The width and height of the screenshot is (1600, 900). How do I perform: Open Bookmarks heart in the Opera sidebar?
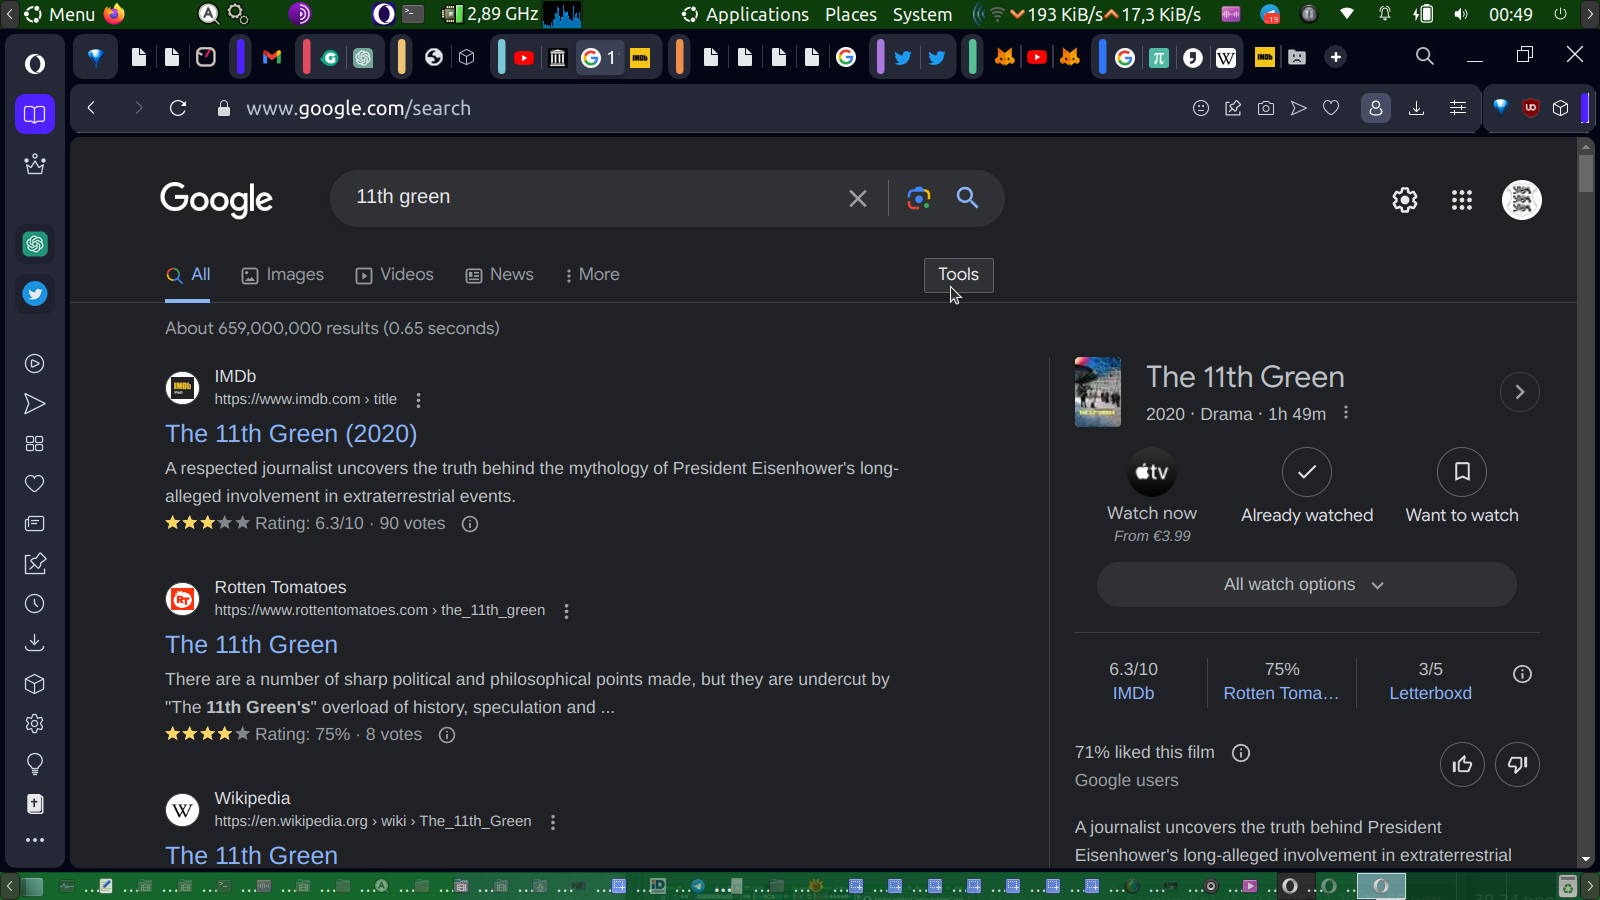(x=35, y=484)
